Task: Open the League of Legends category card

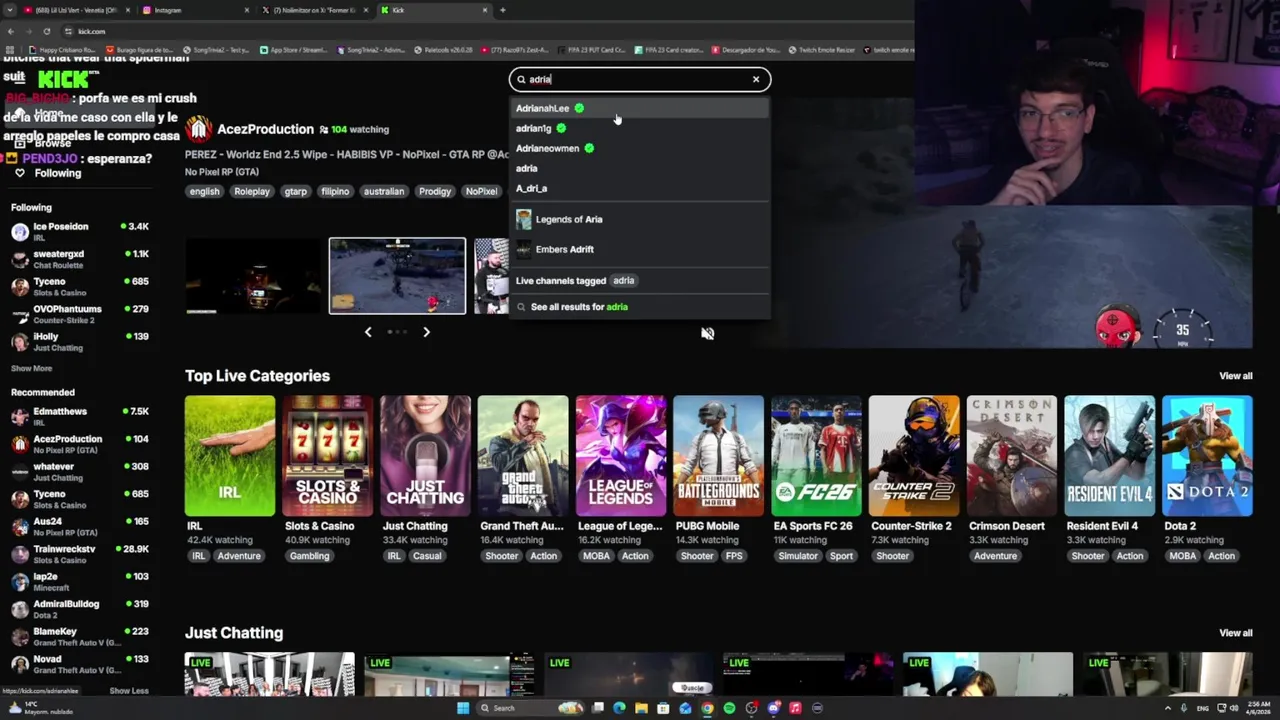Action: (621, 456)
